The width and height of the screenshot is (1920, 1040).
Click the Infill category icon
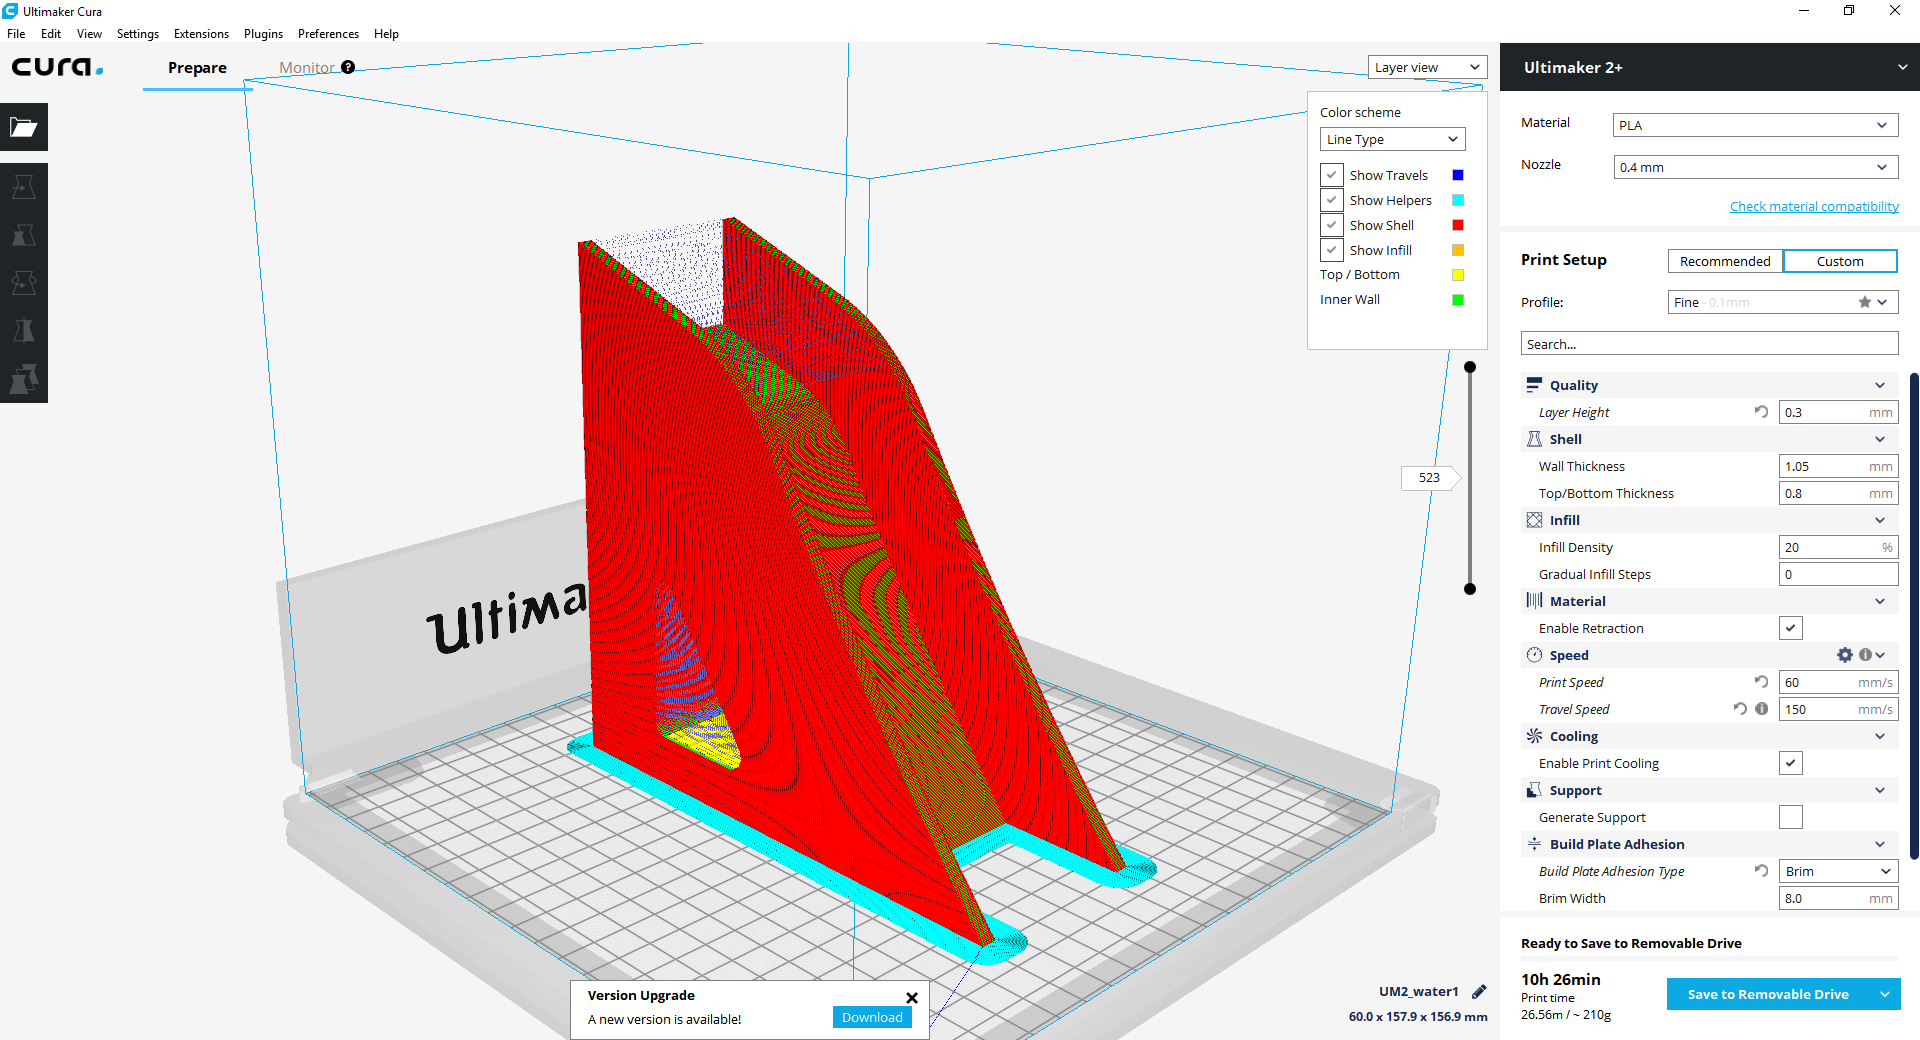coord(1534,520)
